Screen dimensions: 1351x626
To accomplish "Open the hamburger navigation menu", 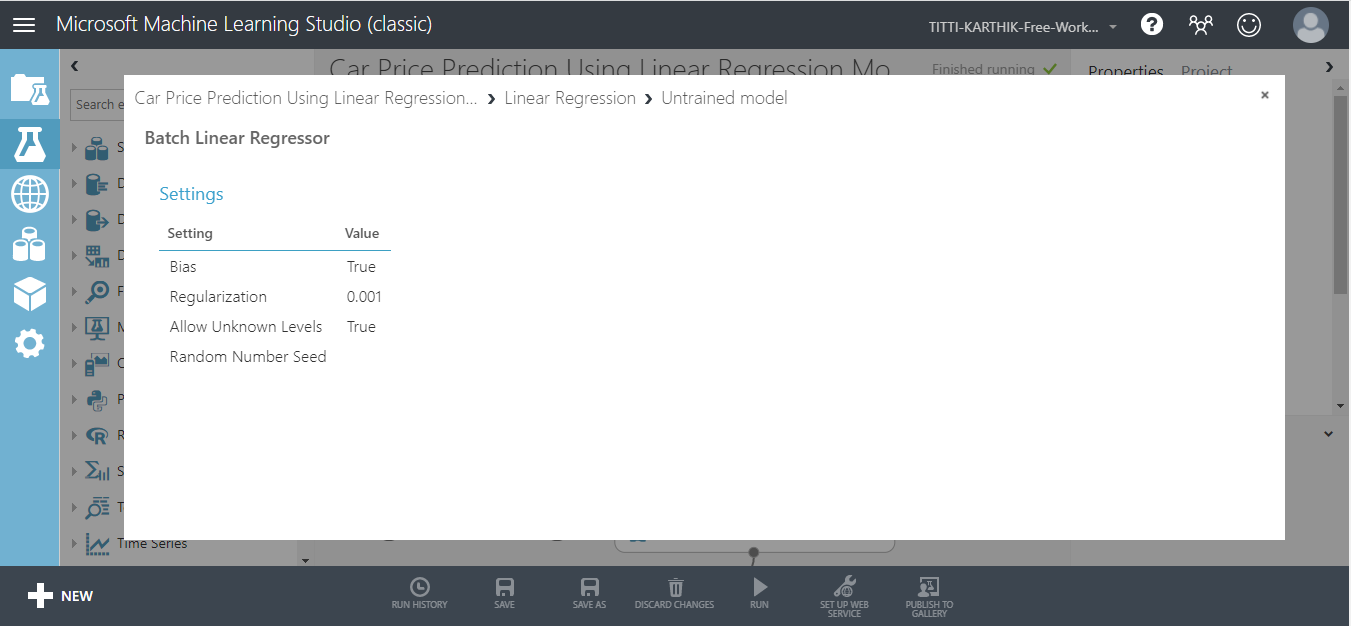I will click(25, 25).
